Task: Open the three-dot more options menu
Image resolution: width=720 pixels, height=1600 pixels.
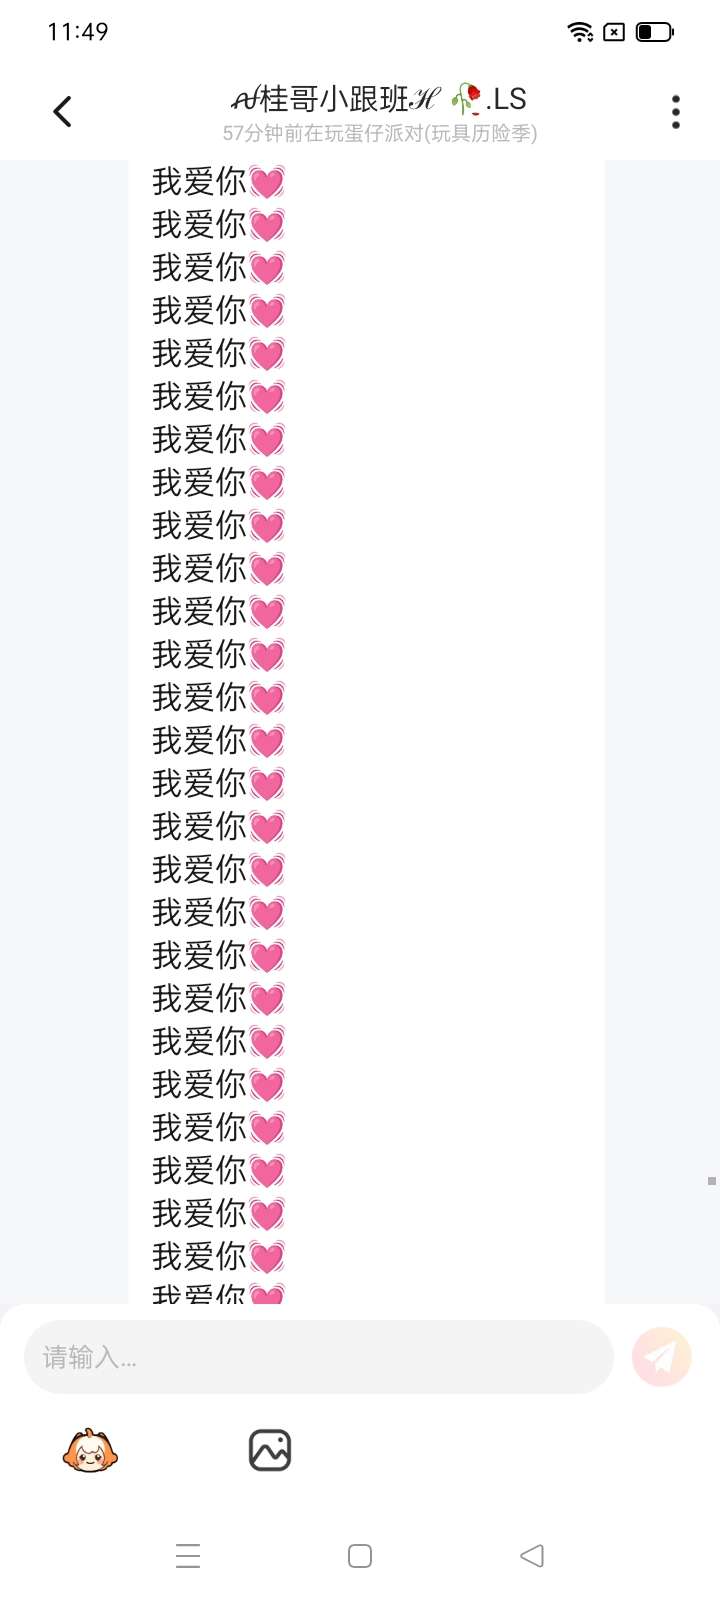Action: pos(676,111)
